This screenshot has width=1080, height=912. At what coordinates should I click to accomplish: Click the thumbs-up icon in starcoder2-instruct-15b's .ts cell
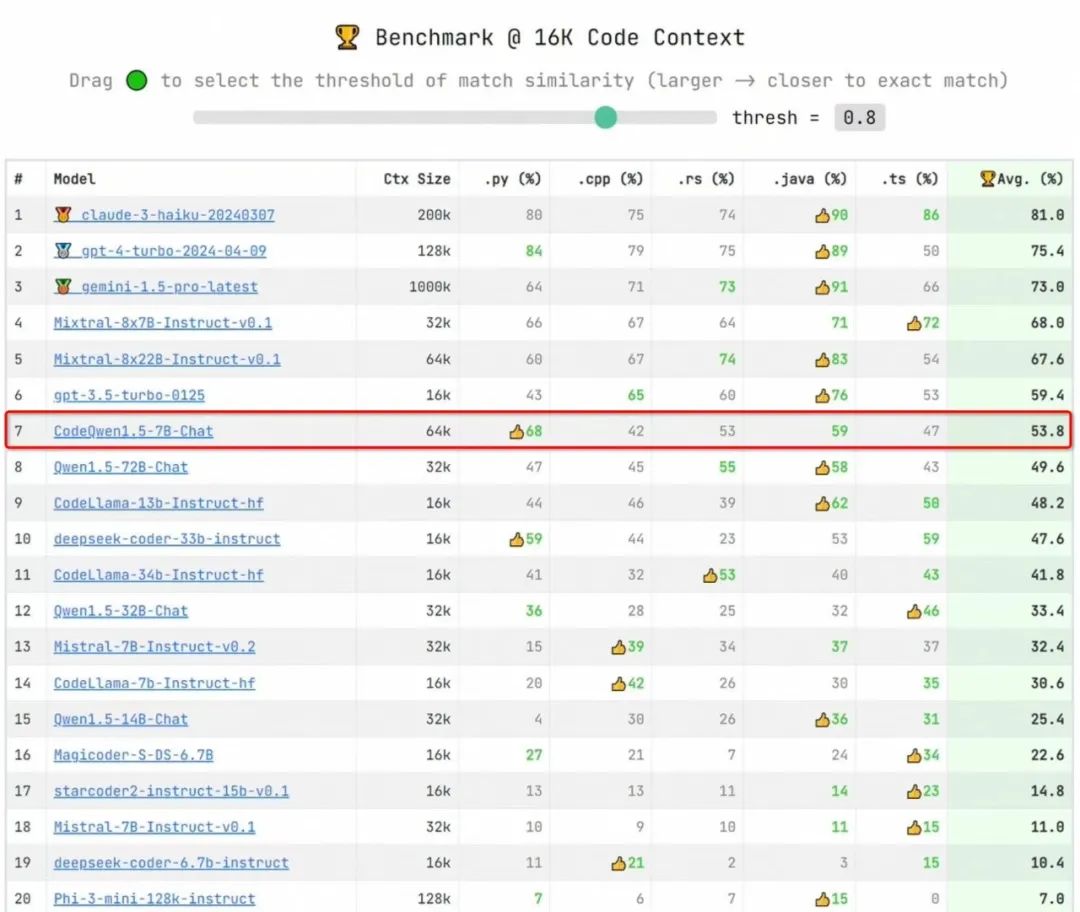pos(914,791)
